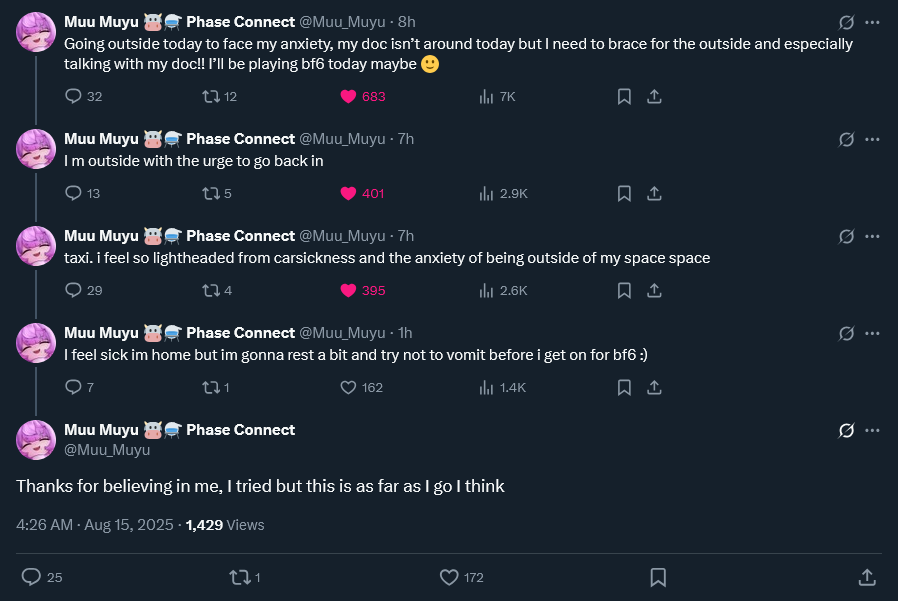Share the main 'Thanks for believing' tweet

(867, 577)
